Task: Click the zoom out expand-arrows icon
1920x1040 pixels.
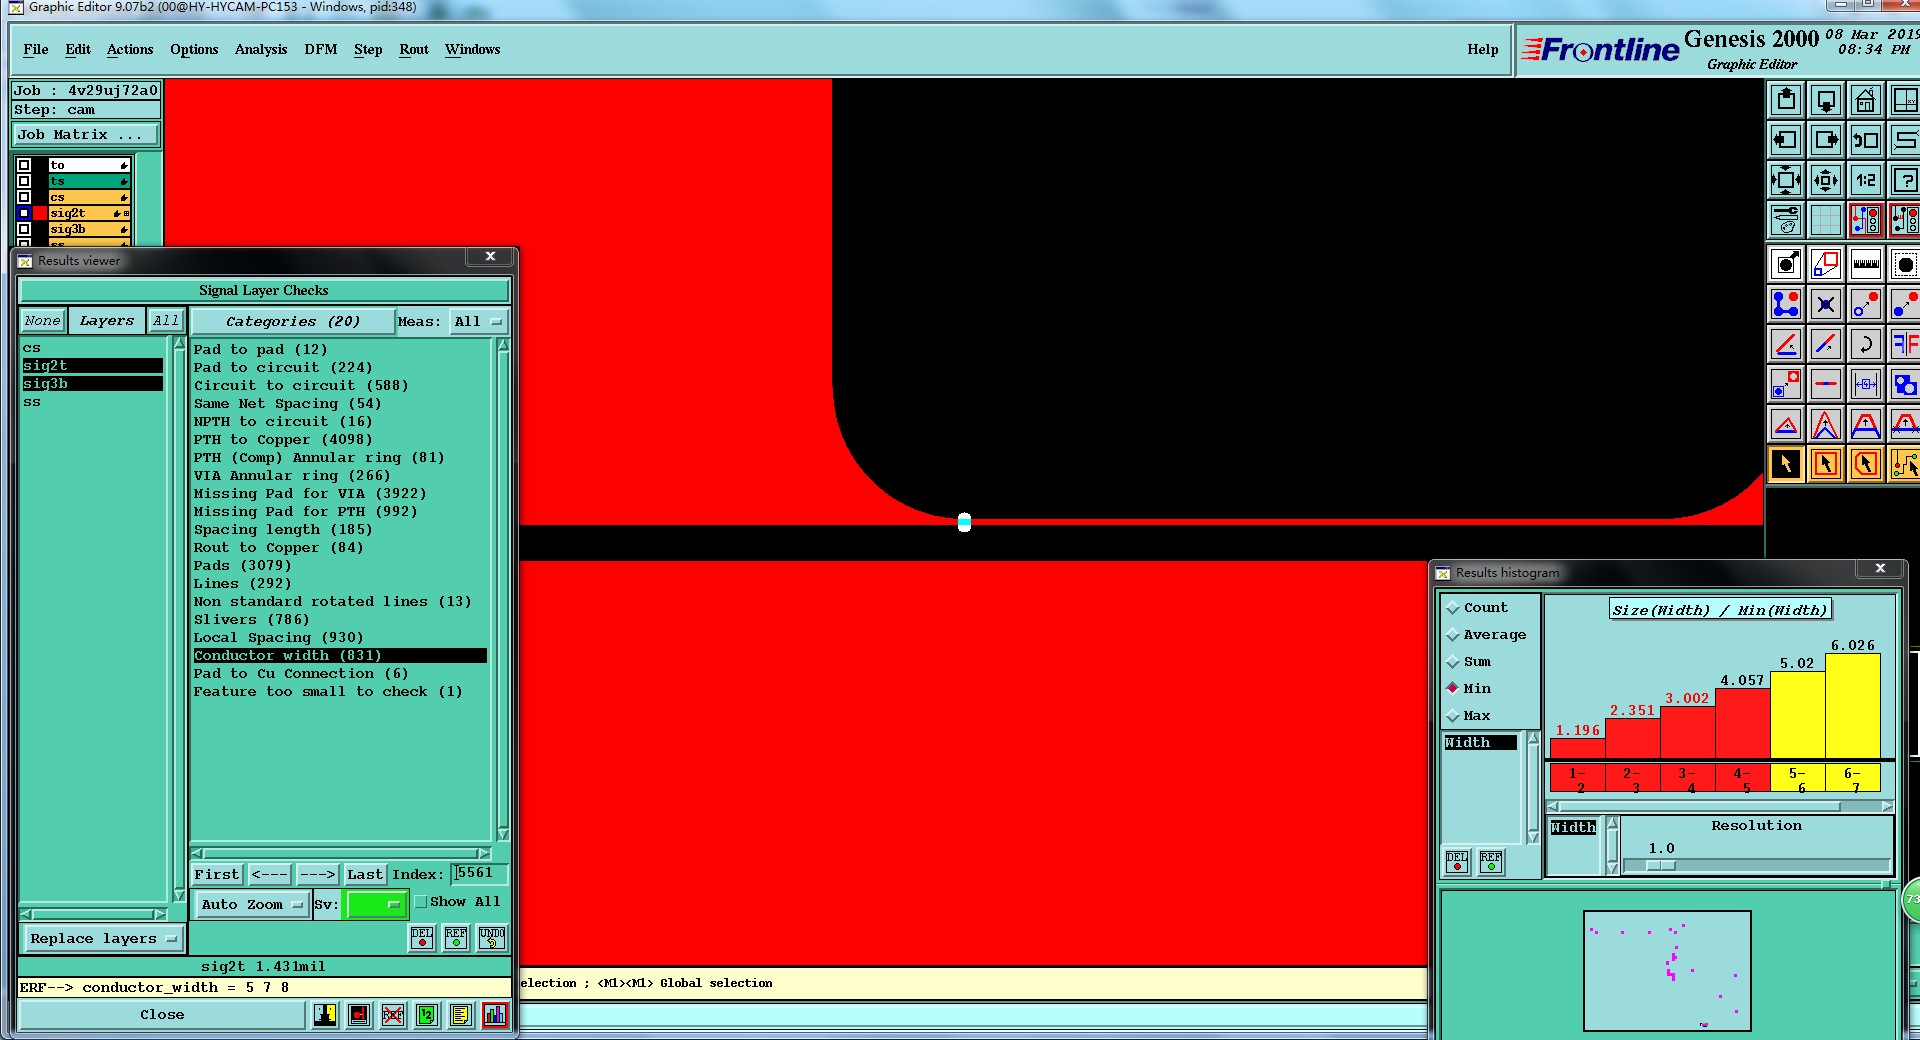Action: point(1786,180)
